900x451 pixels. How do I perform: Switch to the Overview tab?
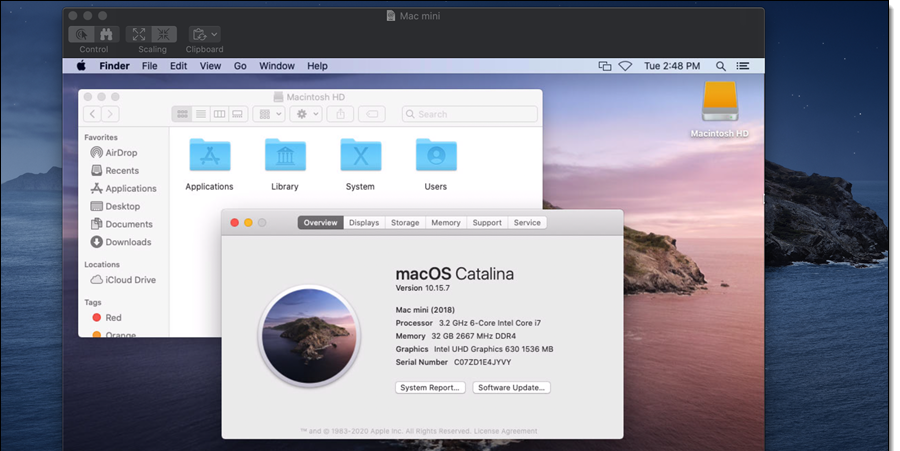pos(320,223)
